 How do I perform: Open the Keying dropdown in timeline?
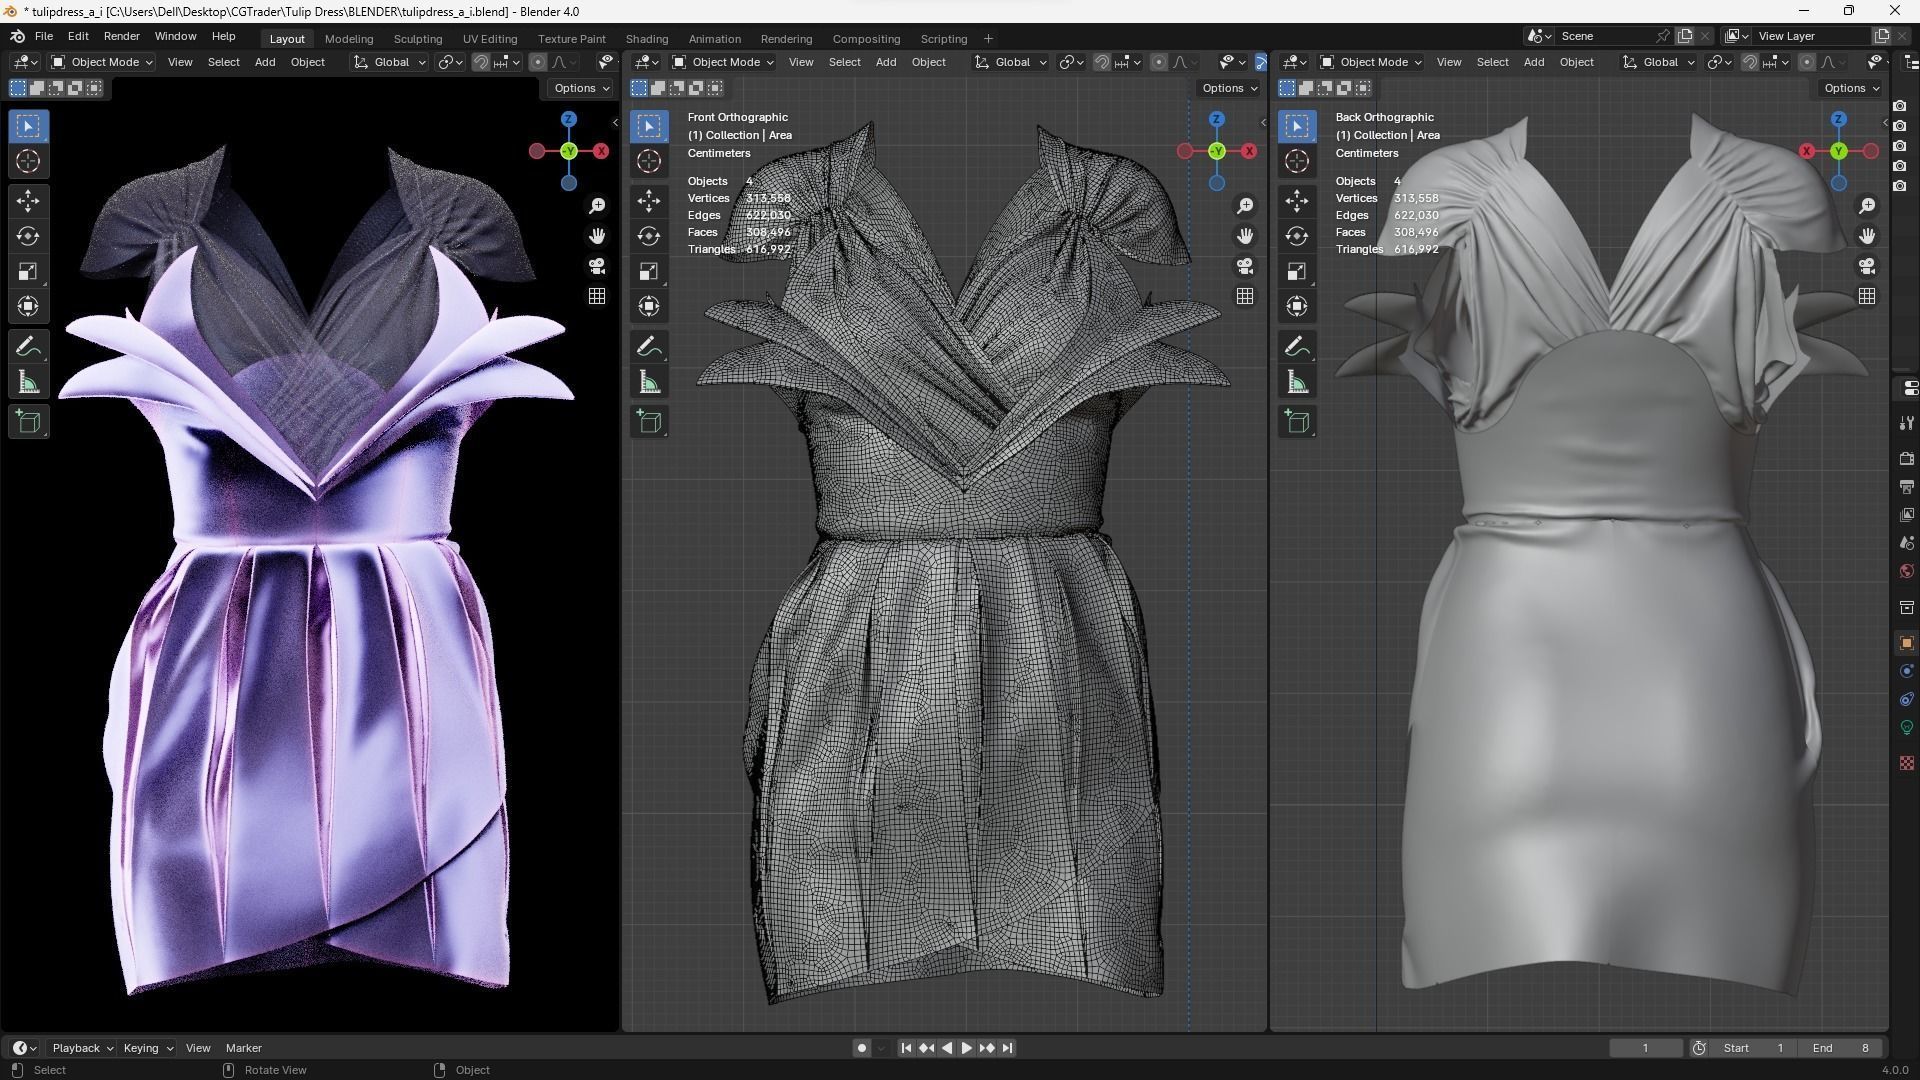[x=148, y=1048]
